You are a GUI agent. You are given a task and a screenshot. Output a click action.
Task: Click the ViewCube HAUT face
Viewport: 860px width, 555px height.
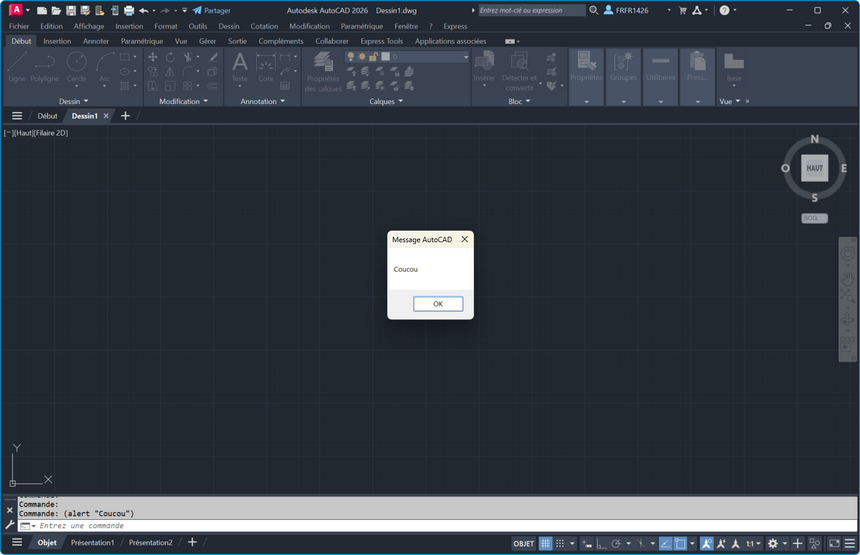click(814, 168)
